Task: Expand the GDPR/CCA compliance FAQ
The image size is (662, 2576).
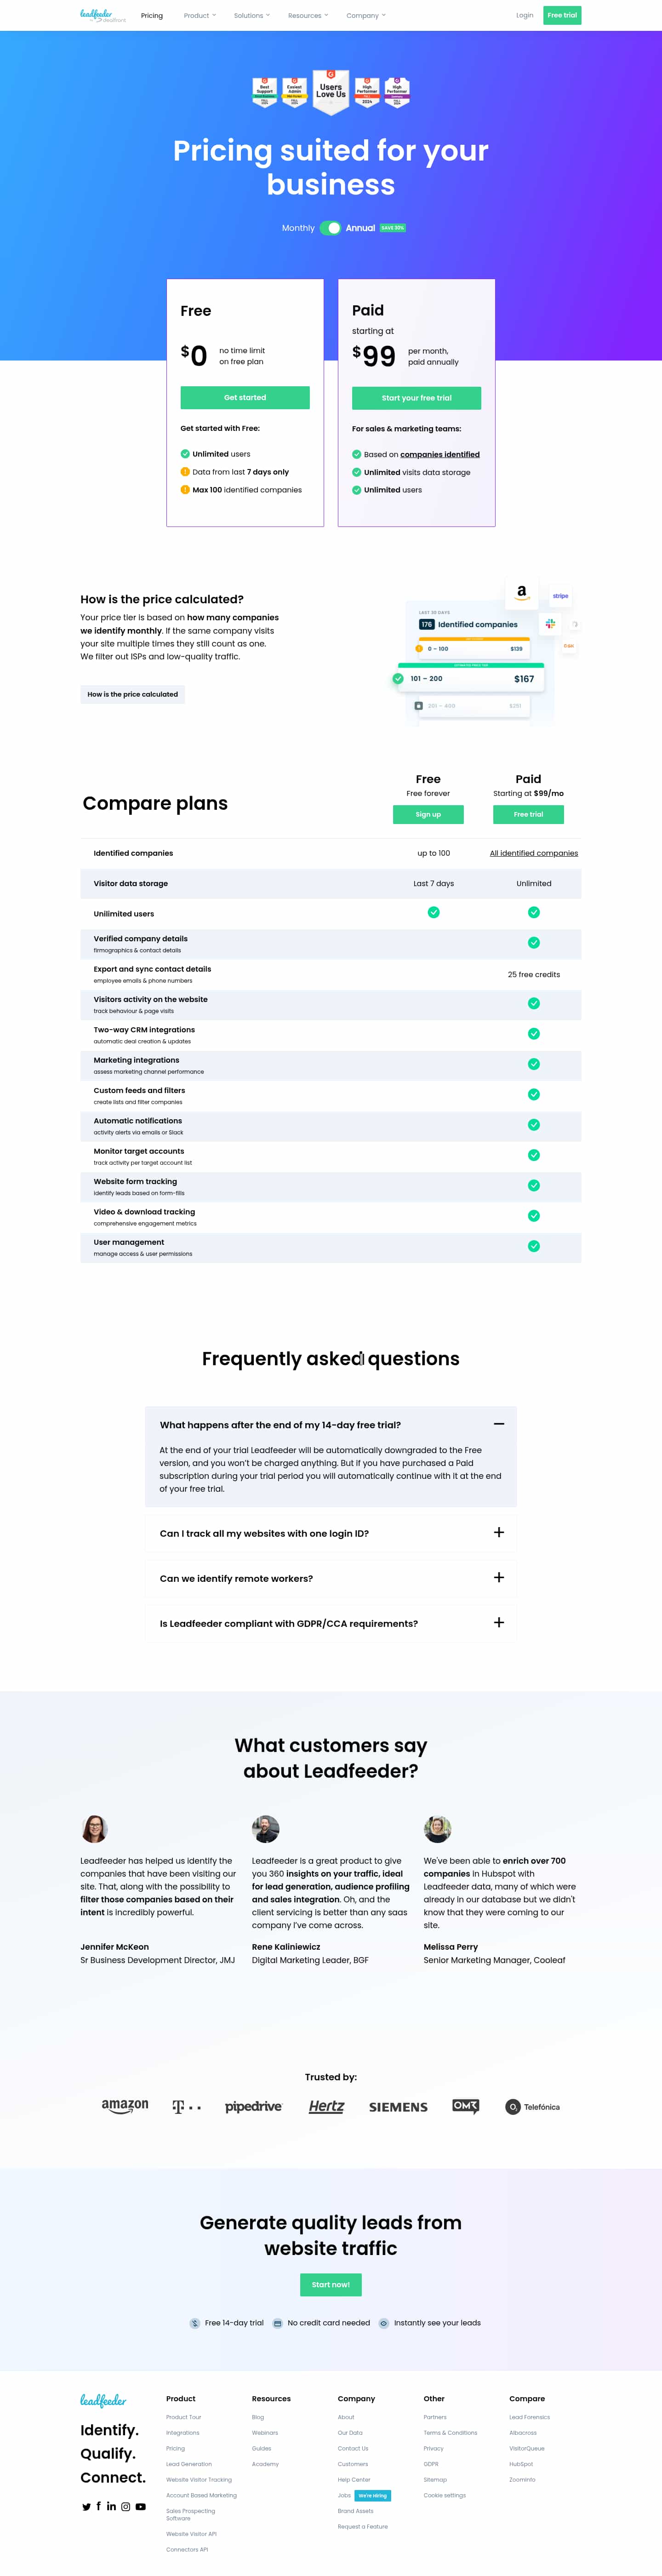Action: (498, 1622)
